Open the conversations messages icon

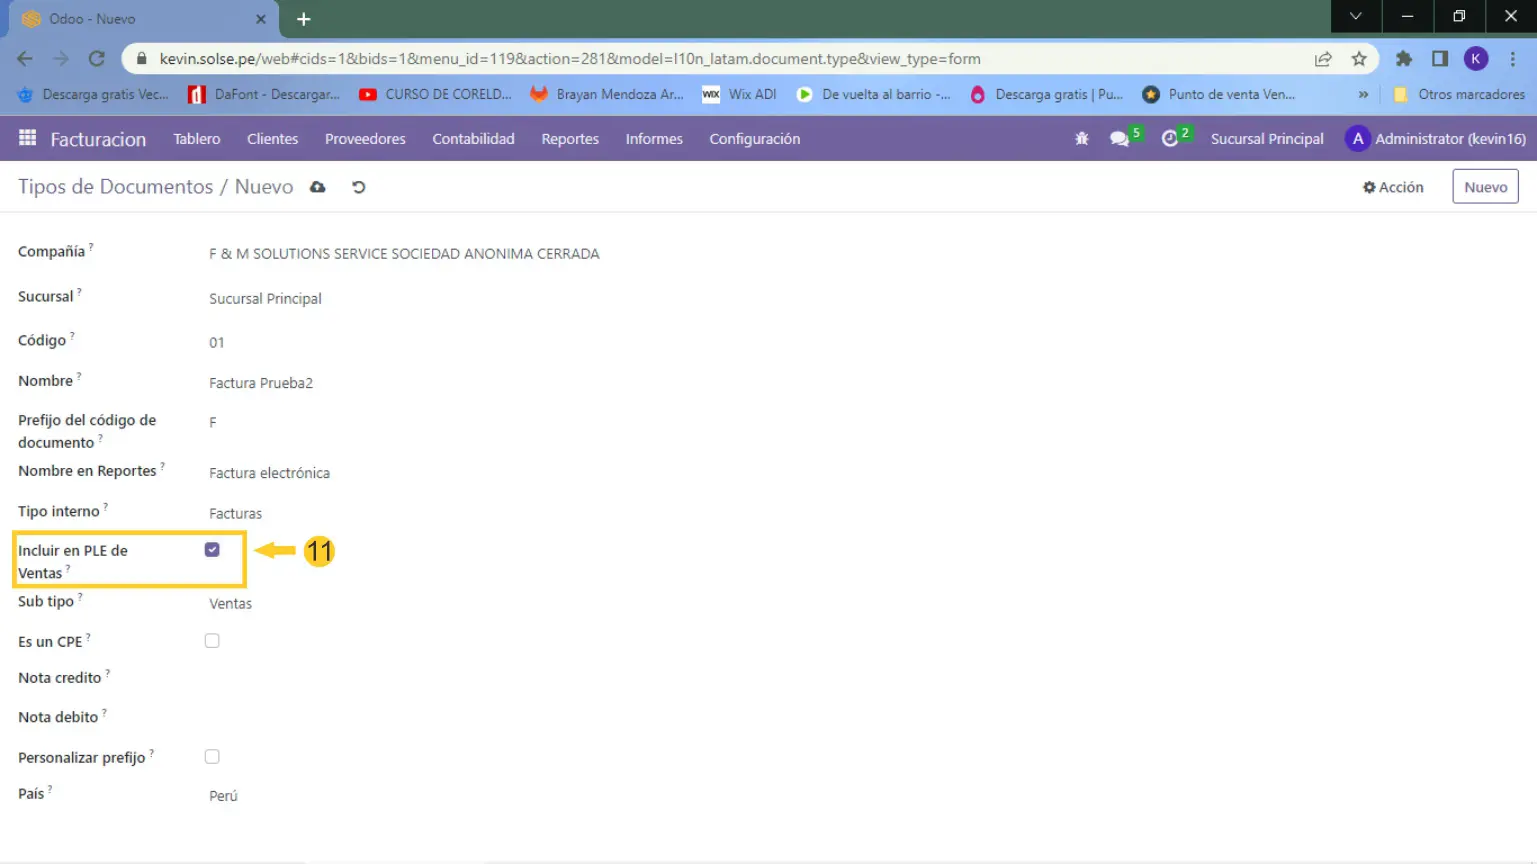coord(1119,139)
